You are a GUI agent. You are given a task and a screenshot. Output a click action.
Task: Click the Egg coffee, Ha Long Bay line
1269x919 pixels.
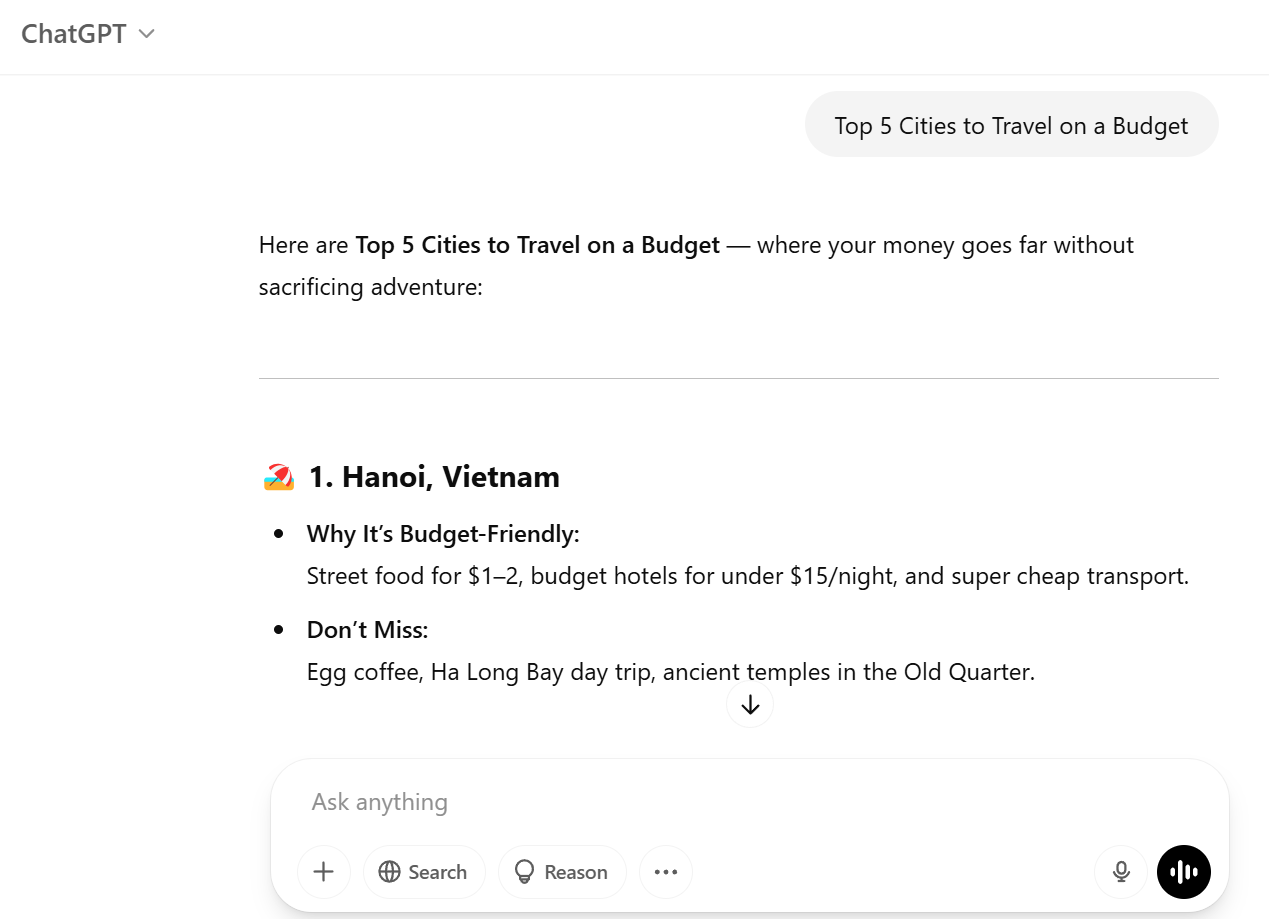tap(670, 672)
